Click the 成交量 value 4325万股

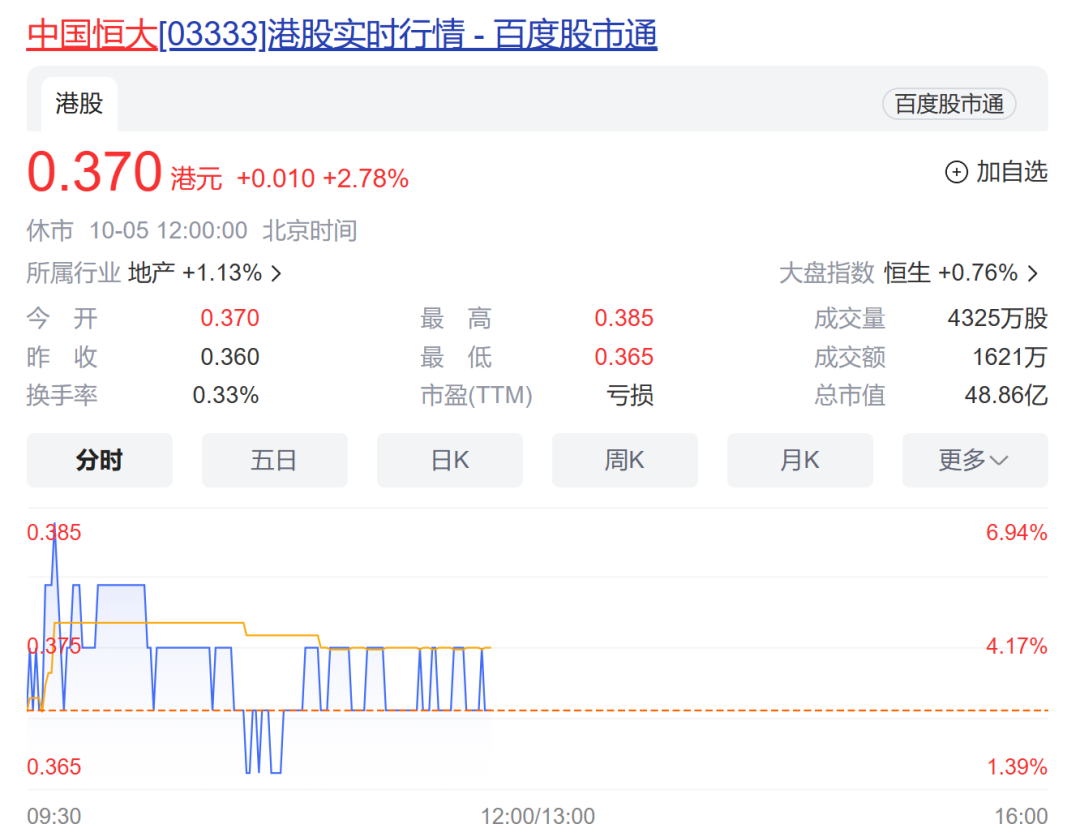click(x=997, y=318)
